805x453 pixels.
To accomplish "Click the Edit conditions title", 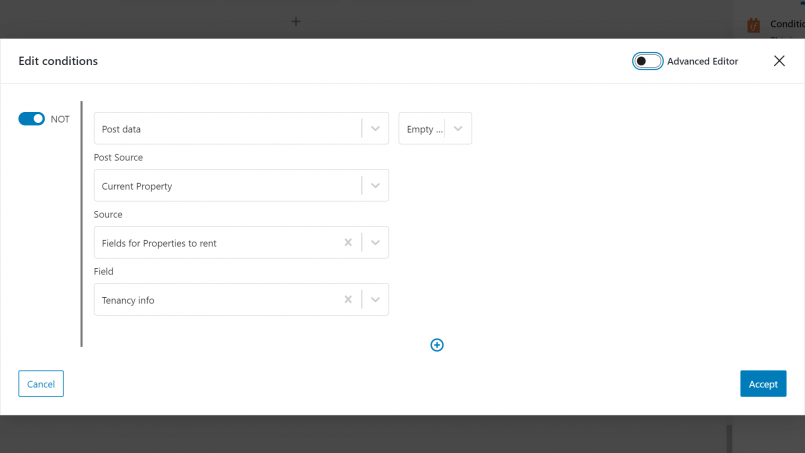I will (x=58, y=61).
